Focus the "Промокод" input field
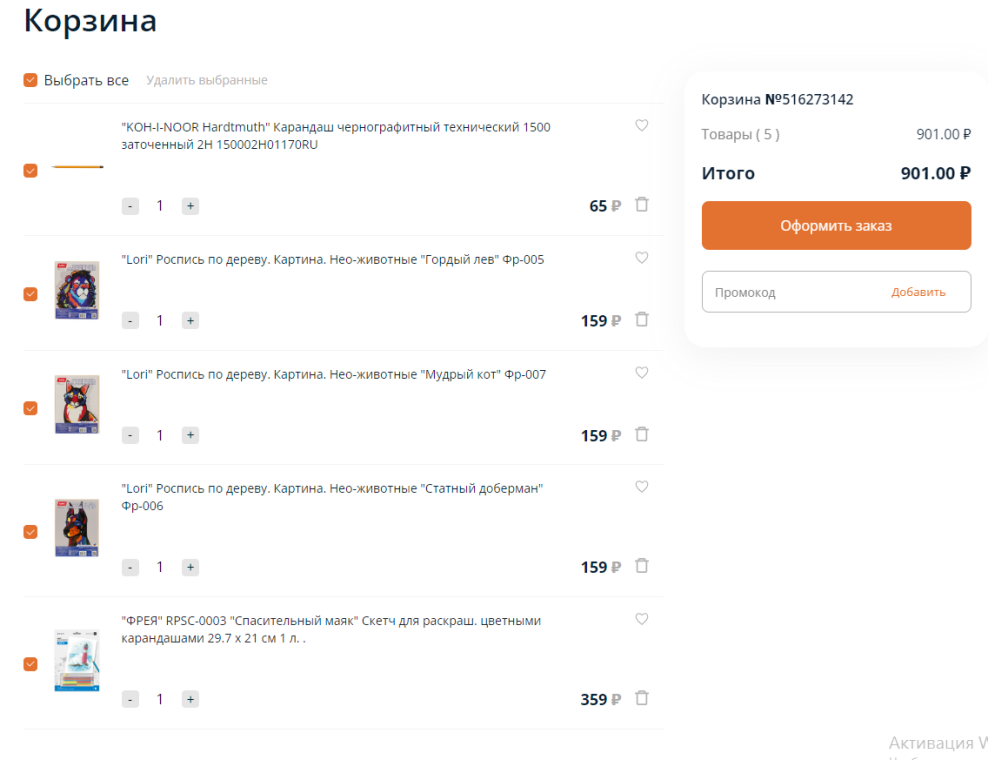The image size is (988, 760). pyautogui.click(x=790, y=292)
